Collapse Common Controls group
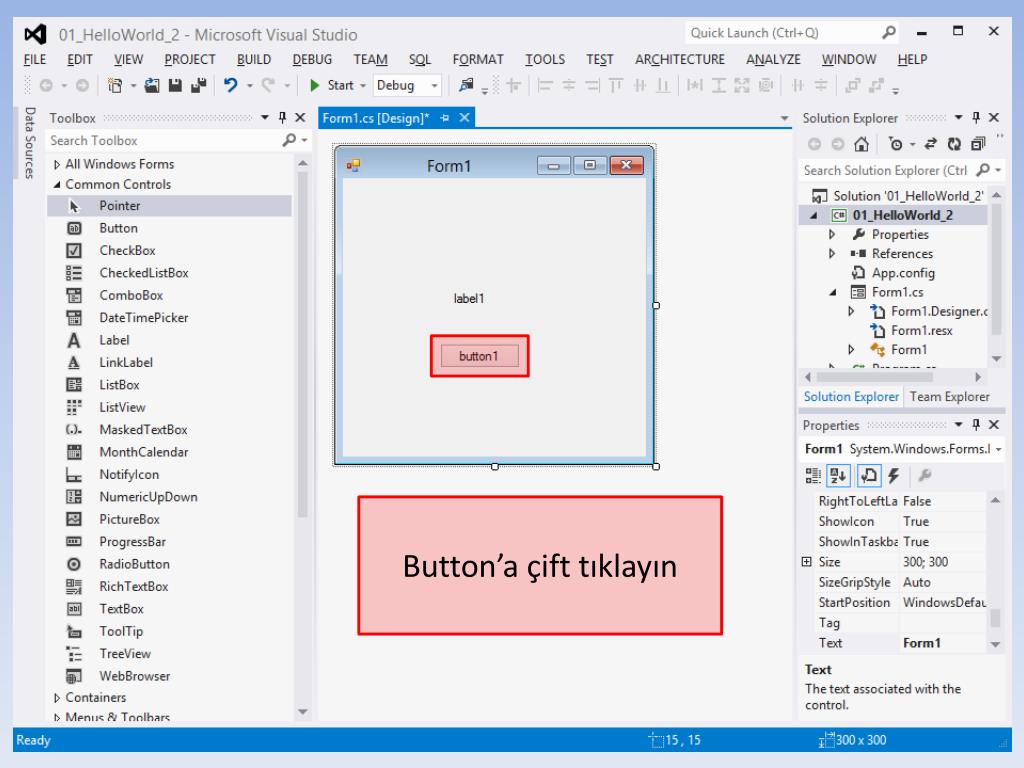The image size is (1024, 768). pos(57,185)
